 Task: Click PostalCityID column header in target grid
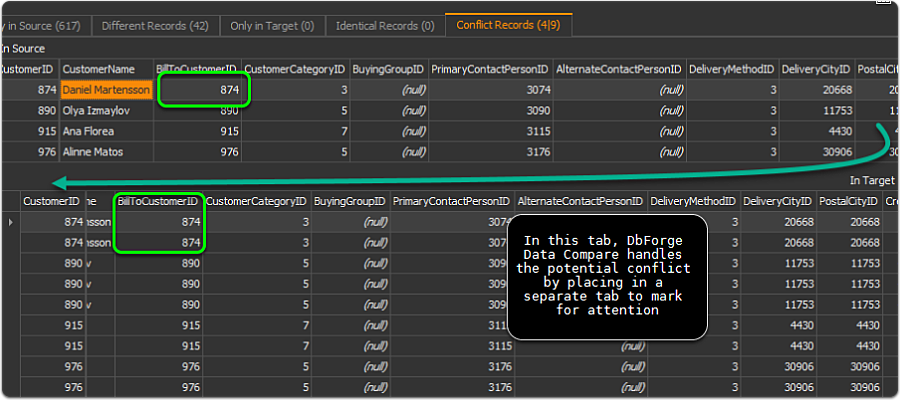pyautogui.click(x=847, y=202)
